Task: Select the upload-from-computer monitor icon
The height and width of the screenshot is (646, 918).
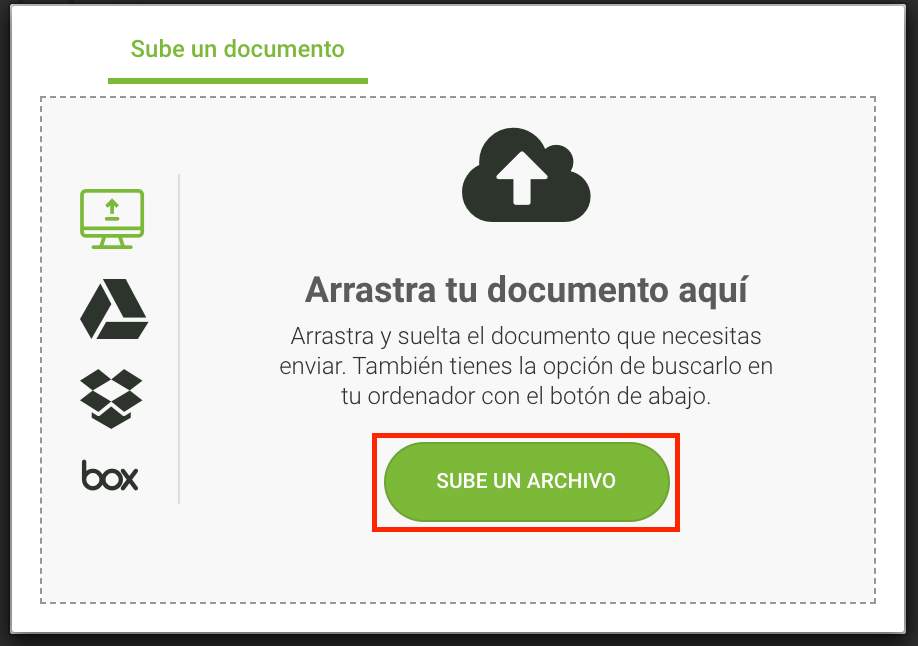Action: pos(112,219)
